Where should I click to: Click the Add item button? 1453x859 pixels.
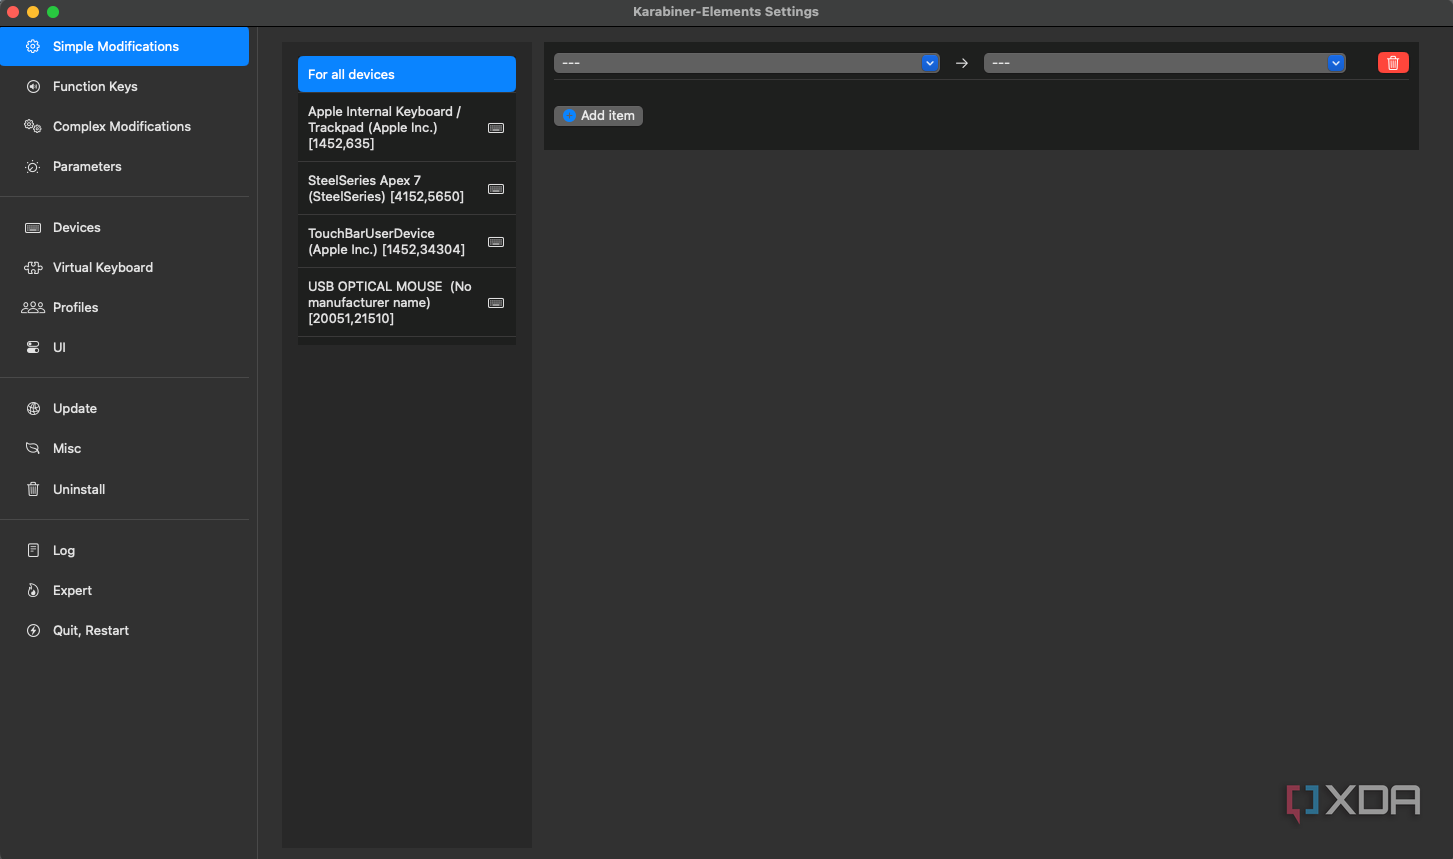[598, 116]
